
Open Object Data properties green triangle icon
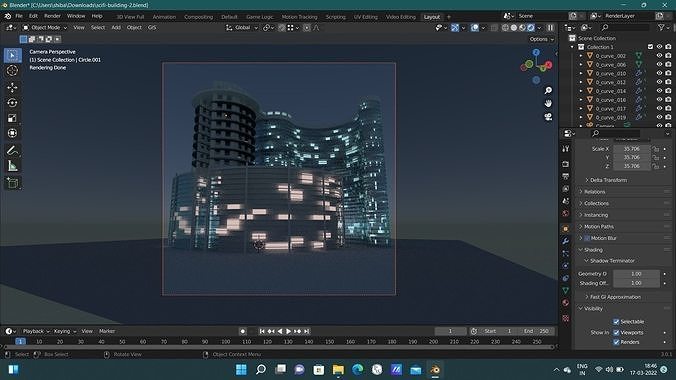[x=566, y=291]
